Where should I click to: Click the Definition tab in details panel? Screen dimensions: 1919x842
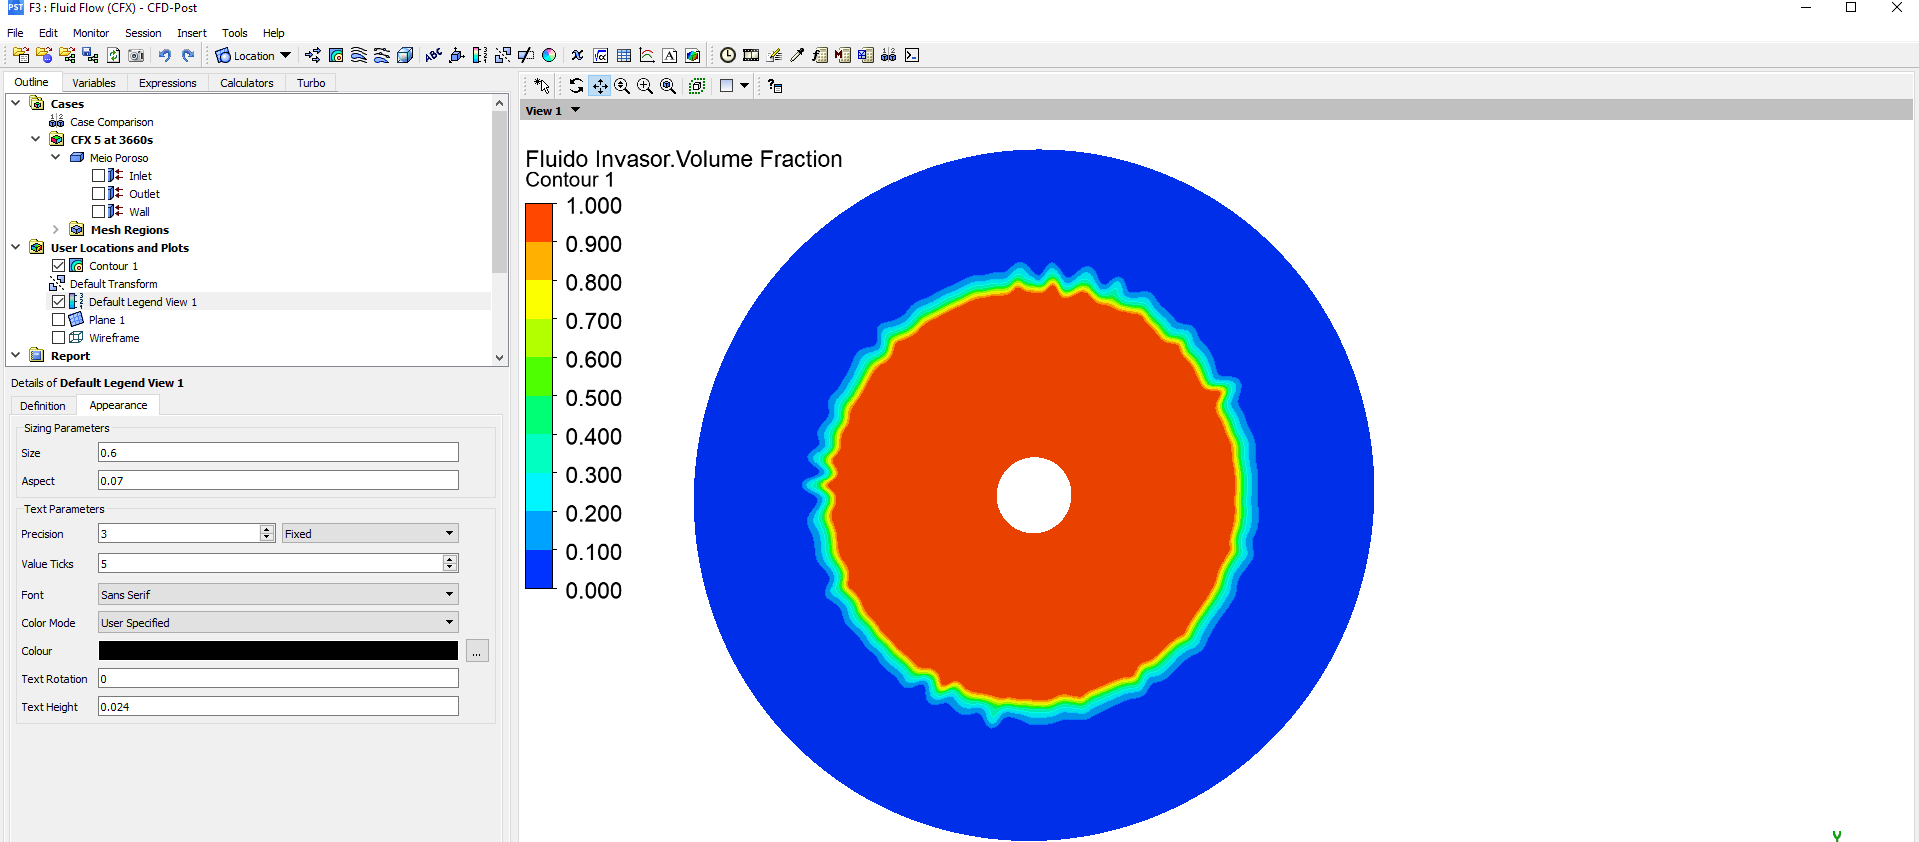(x=42, y=406)
